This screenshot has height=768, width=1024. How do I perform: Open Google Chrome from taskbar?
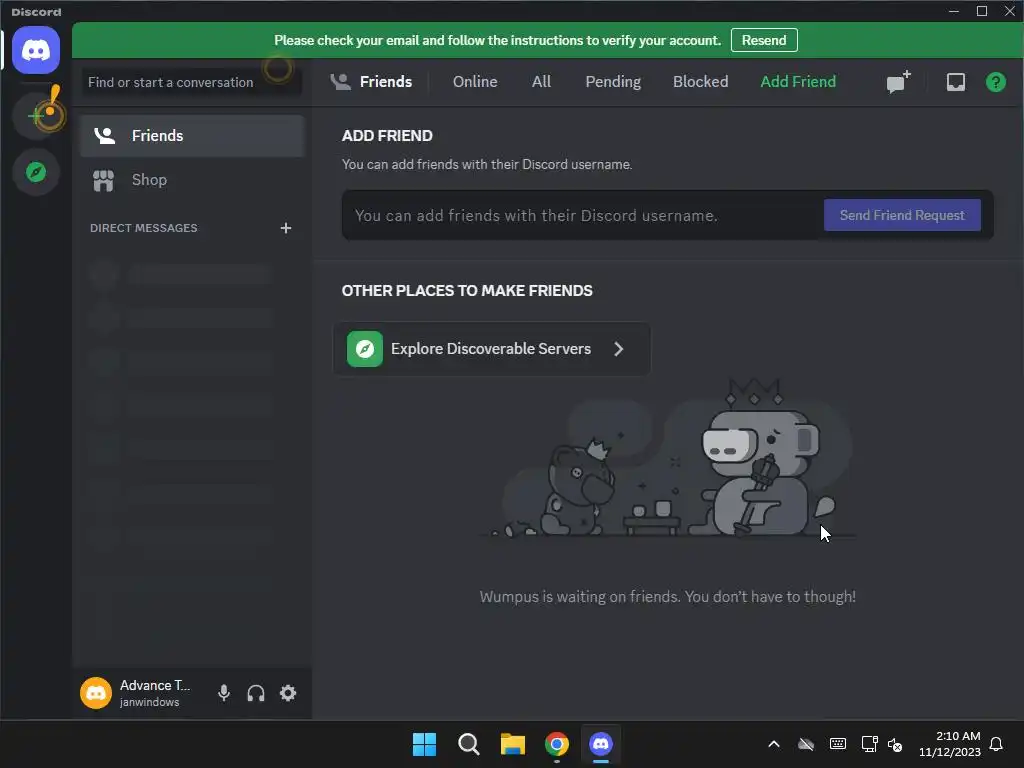(x=556, y=744)
